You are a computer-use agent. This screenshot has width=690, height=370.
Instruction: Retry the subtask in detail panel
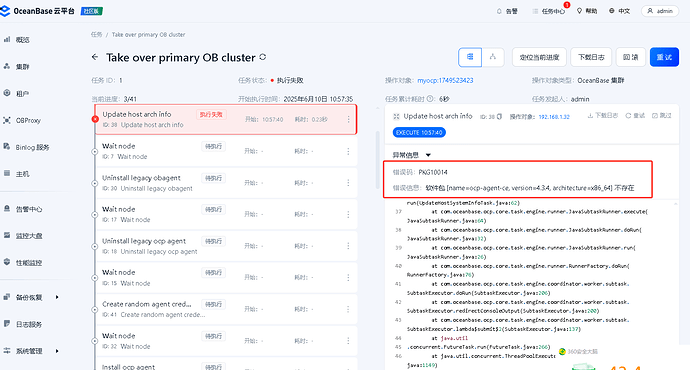click(x=635, y=116)
